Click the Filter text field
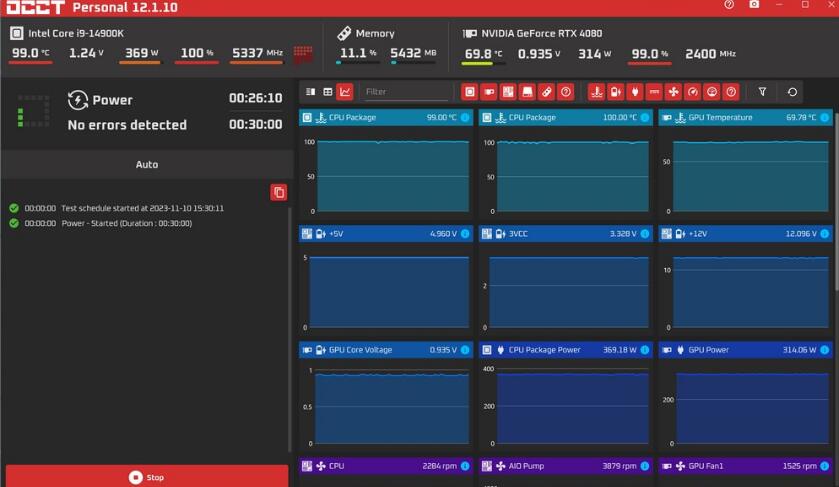This screenshot has height=487, width=839. pos(405,92)
